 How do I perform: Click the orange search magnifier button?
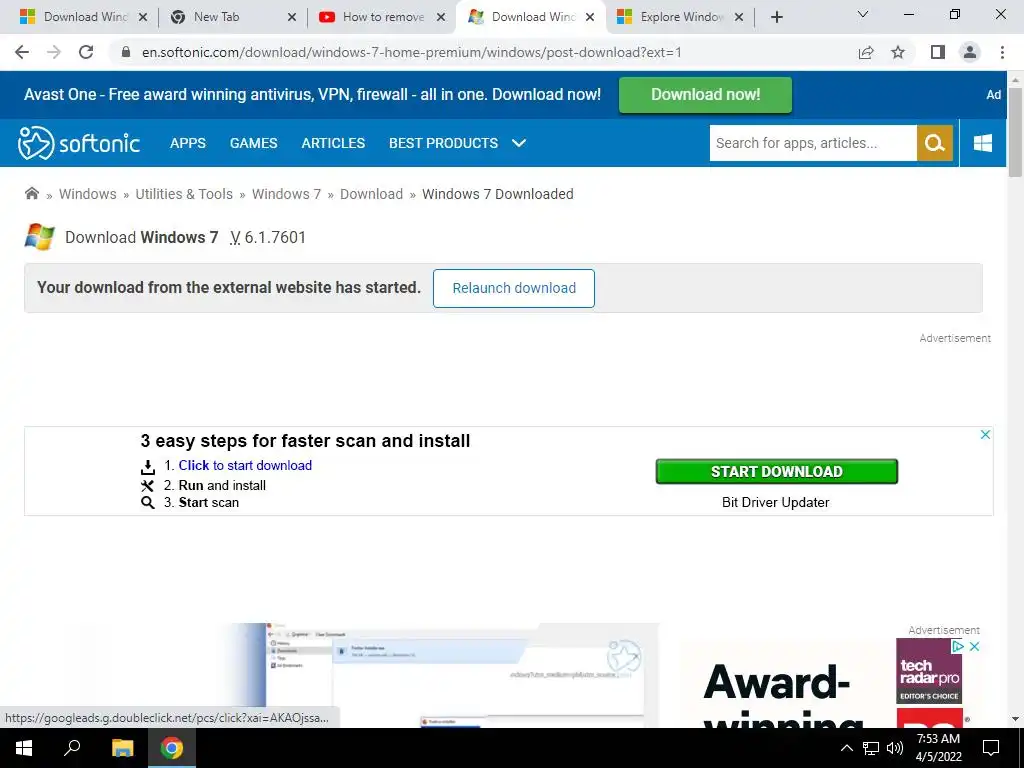[935, 143]
